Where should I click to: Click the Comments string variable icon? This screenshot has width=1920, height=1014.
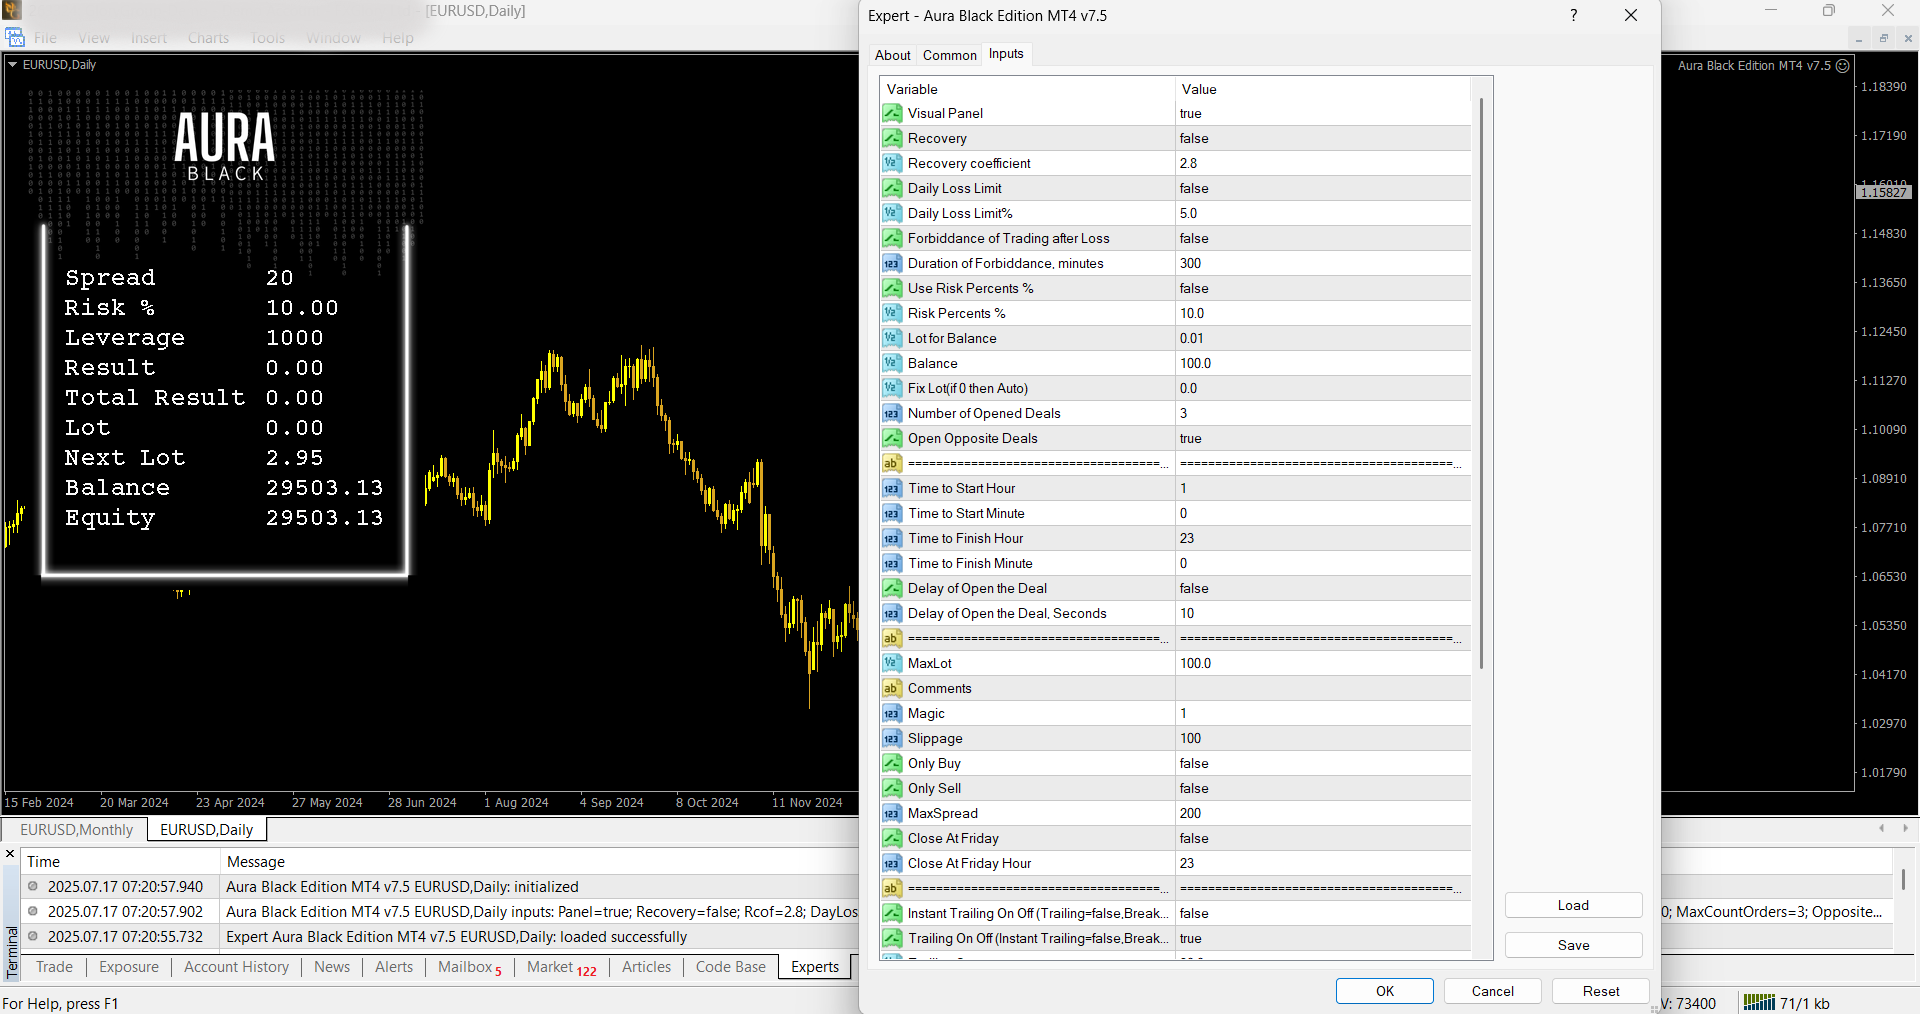892,688
